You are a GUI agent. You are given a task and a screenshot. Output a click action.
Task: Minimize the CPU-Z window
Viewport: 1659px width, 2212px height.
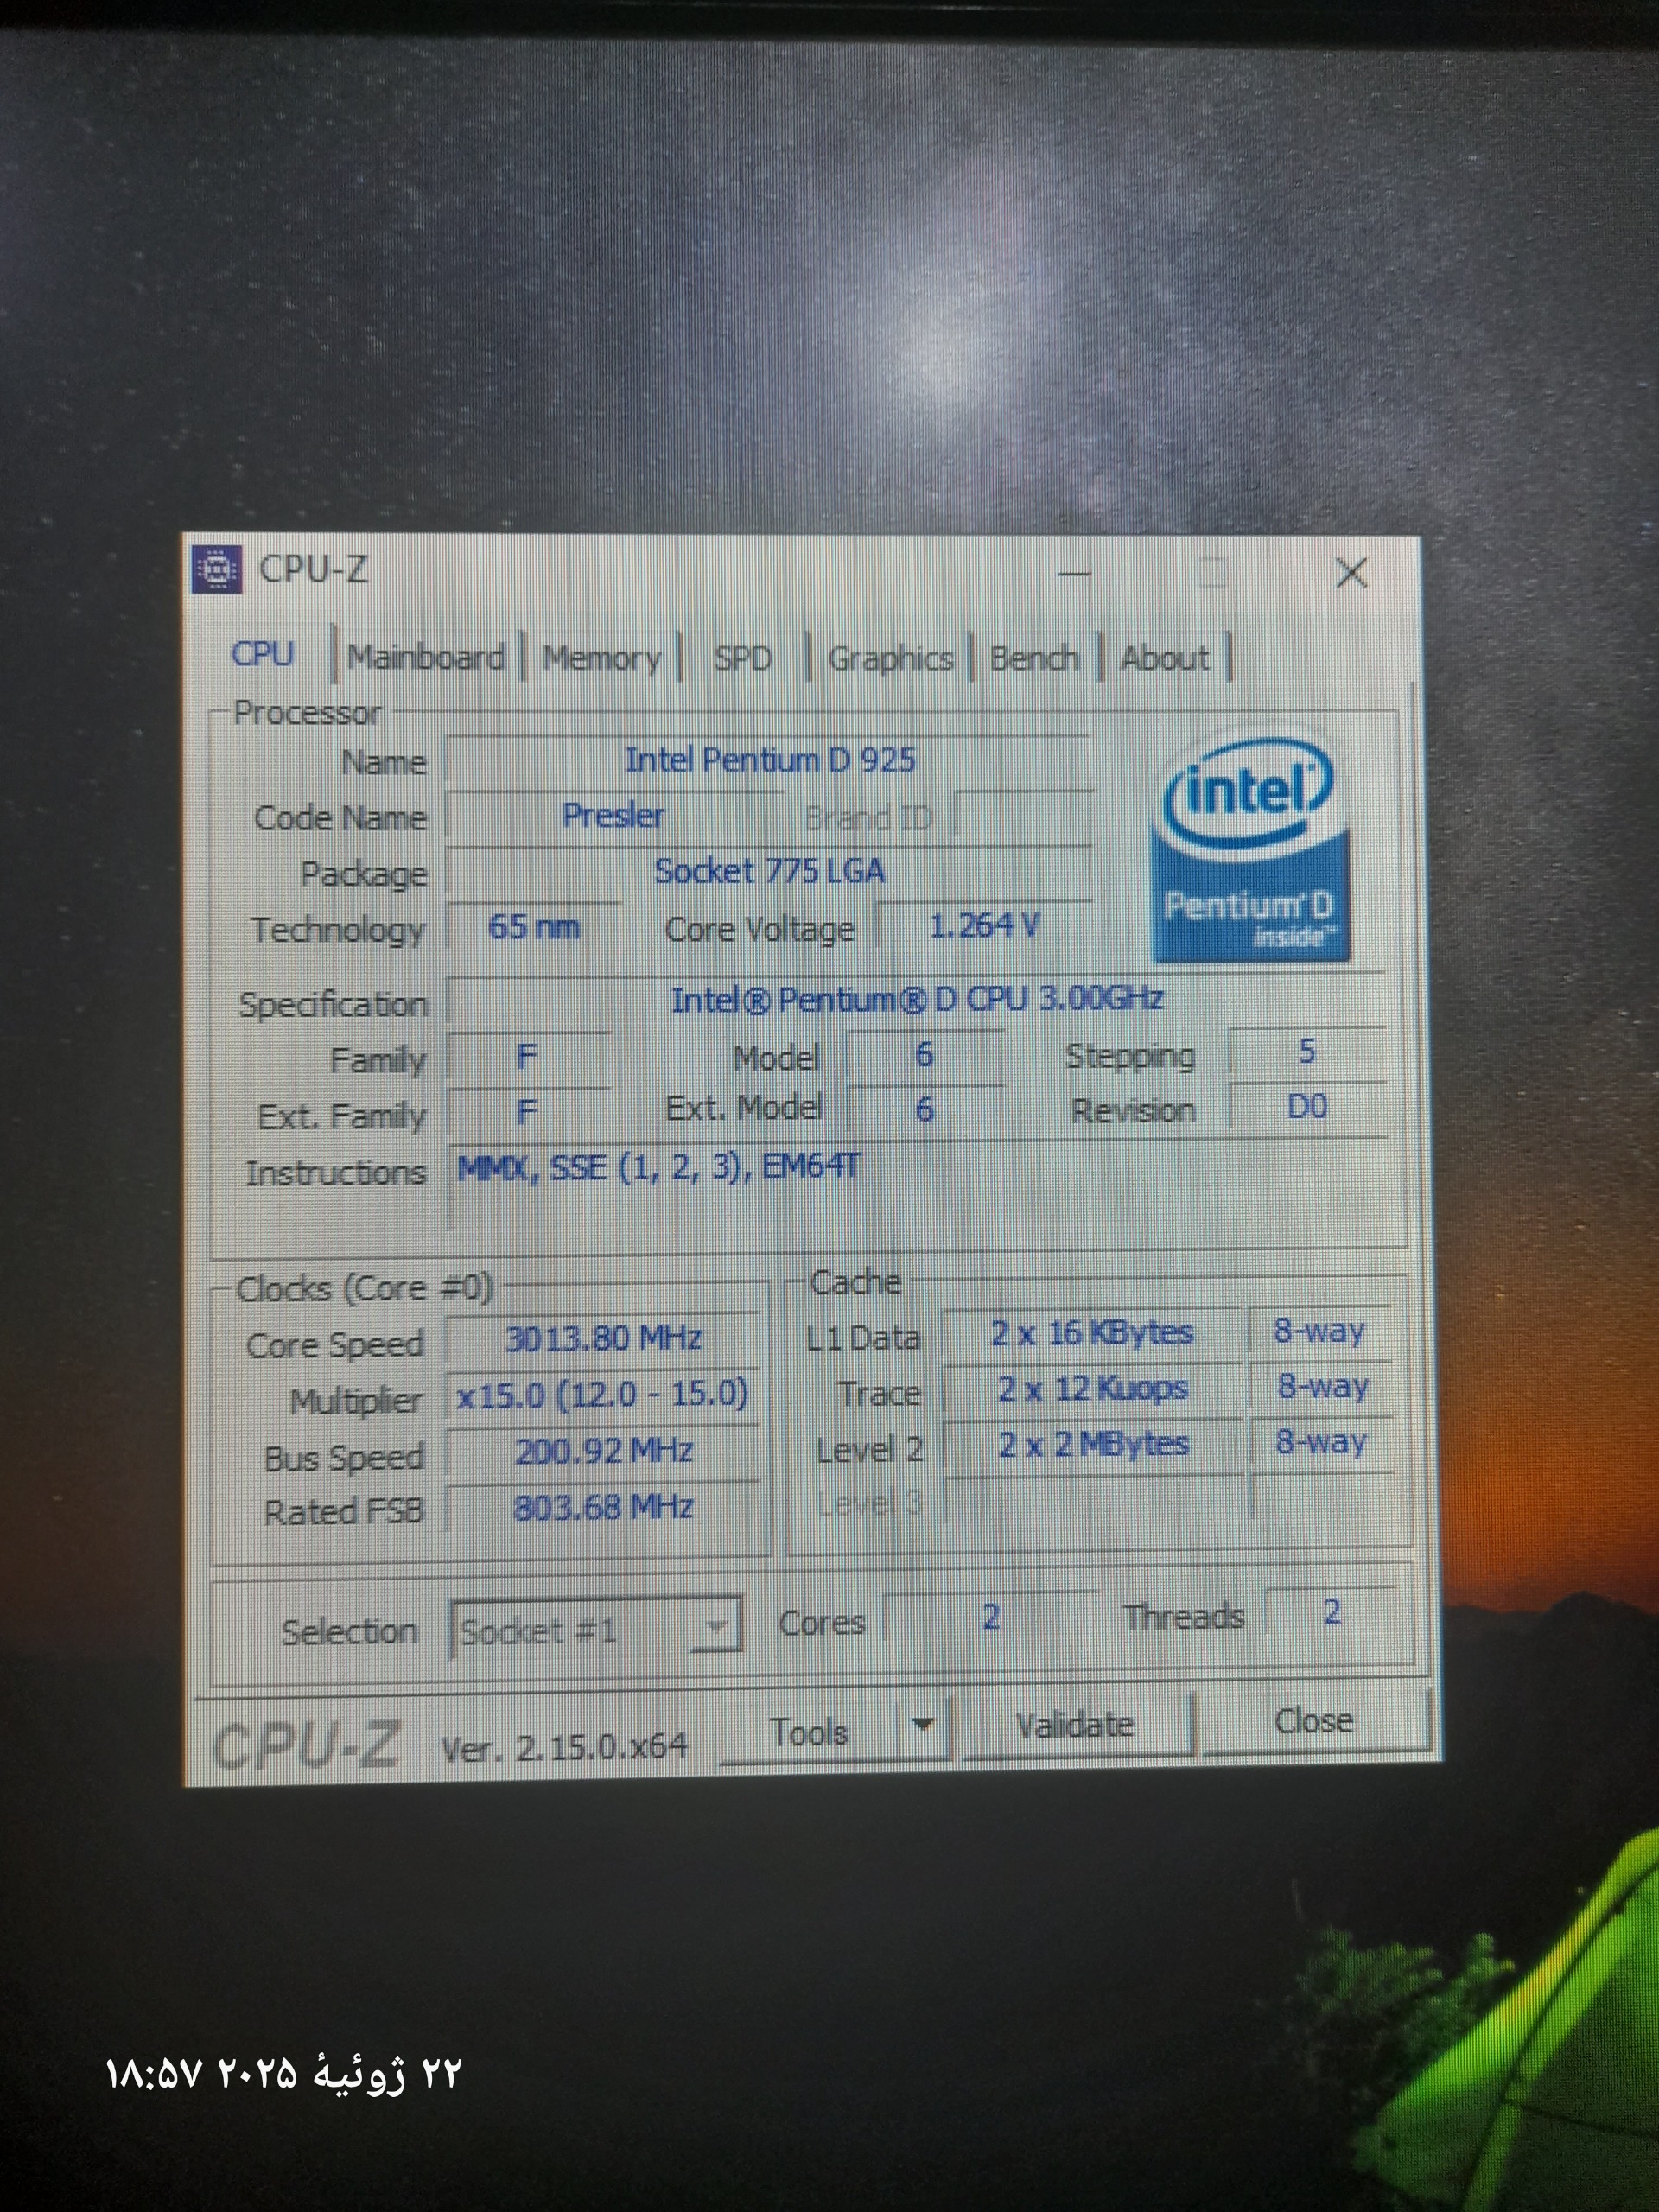click(1075, 574)
